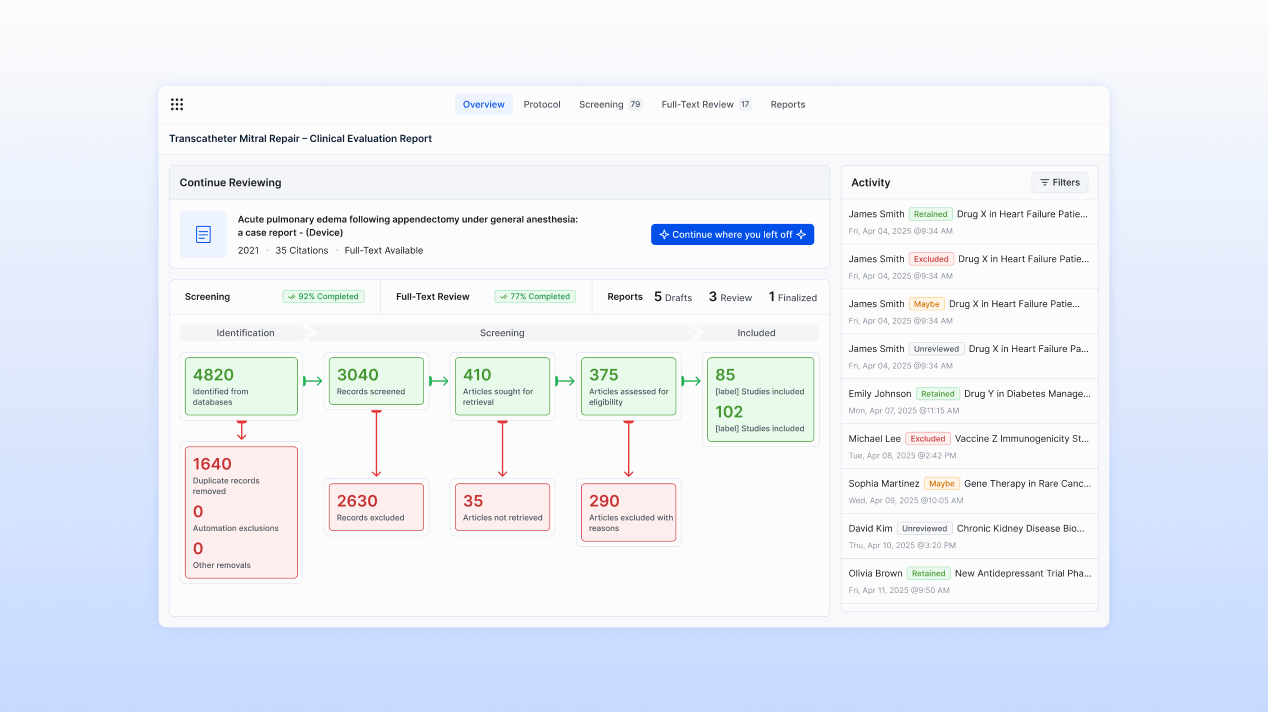This screenshot has height=712, width=1268.
Task: Click the 410 Articles sought for retrieval box
Action: [502, 386]
